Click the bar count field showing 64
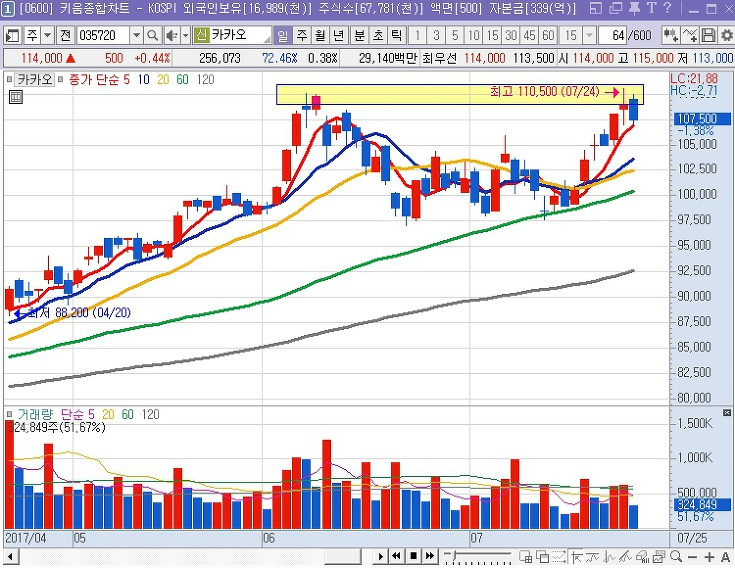735x568 pixels. 614,35
